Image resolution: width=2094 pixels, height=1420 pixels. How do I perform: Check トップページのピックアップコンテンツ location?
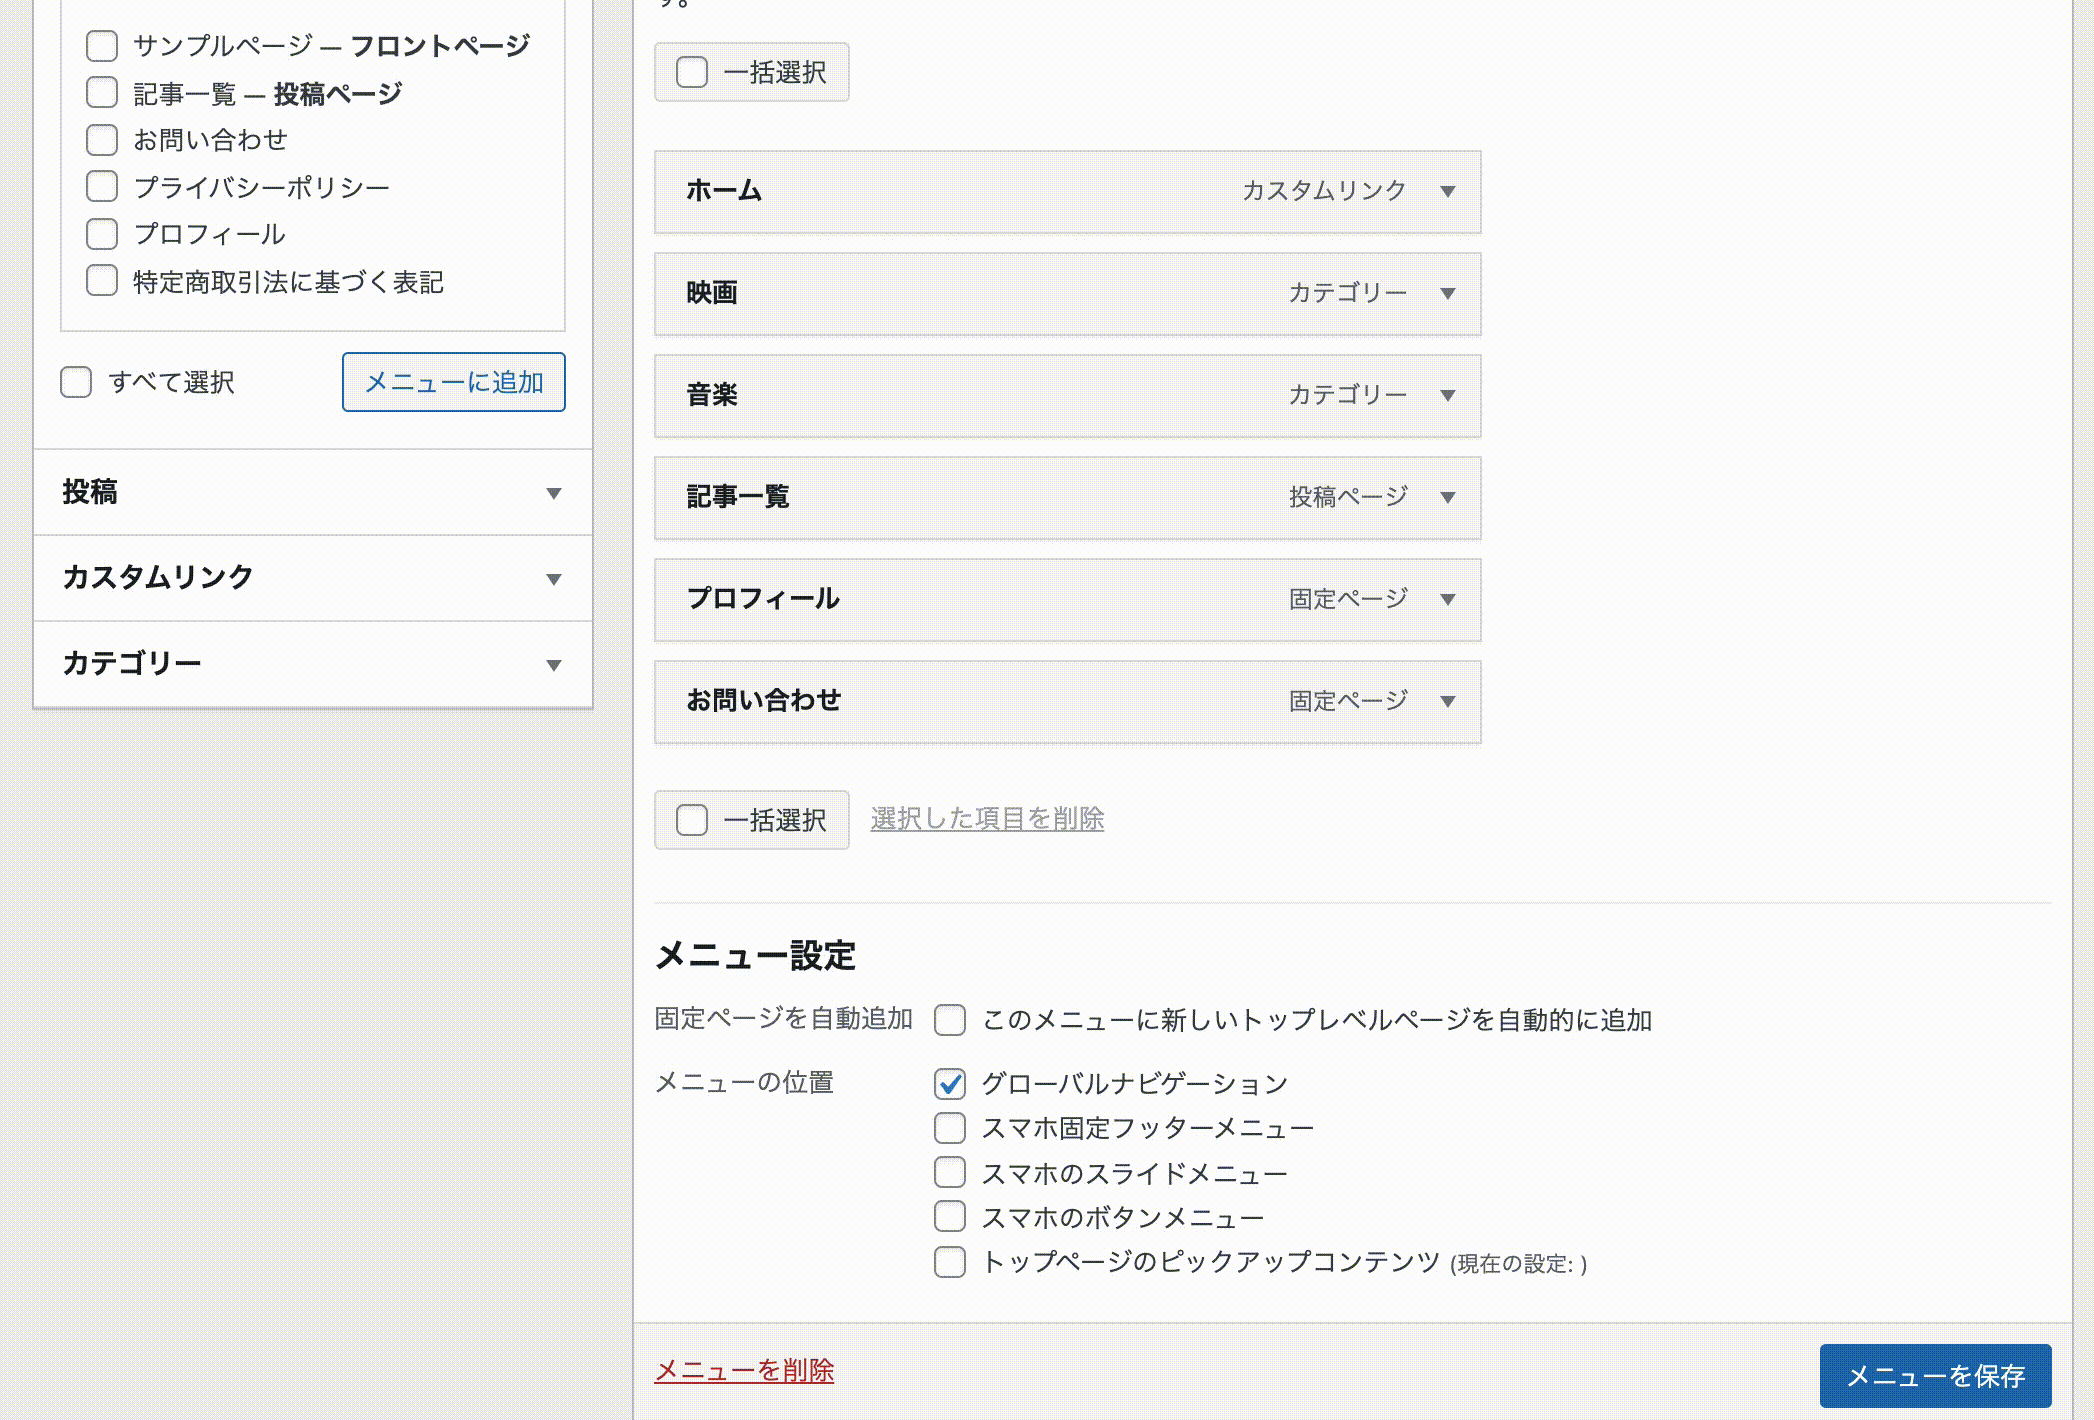tap(950, 1262)
